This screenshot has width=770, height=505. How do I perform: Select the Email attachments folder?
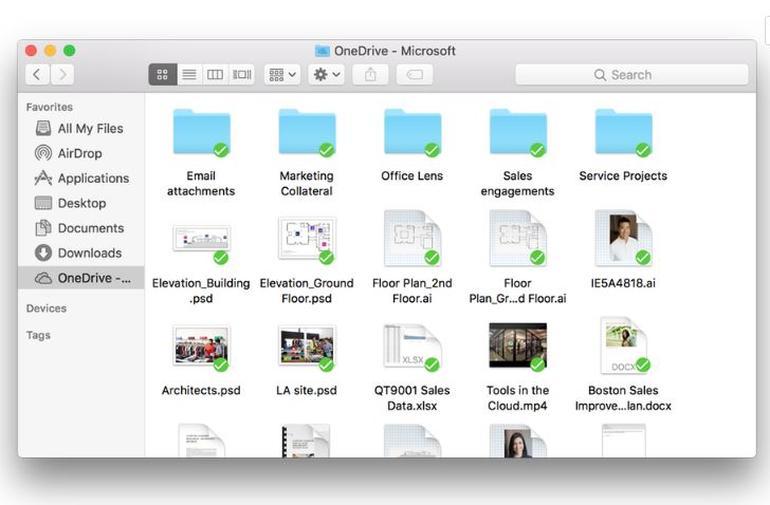tap(201, 134)
